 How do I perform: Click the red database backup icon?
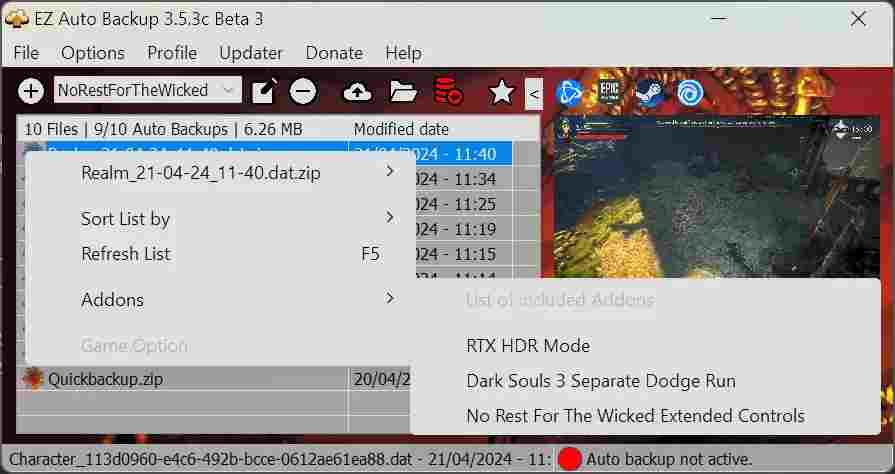(448, 91)
